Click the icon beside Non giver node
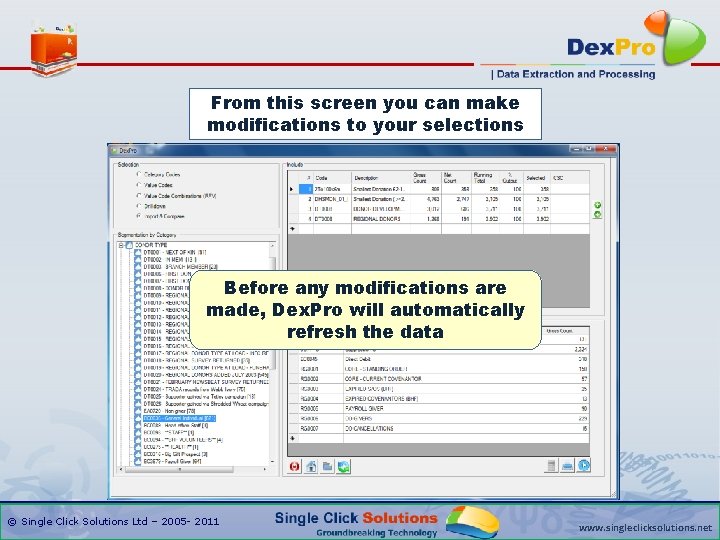Viewport: 720px width, 540px height. [138, 411]
